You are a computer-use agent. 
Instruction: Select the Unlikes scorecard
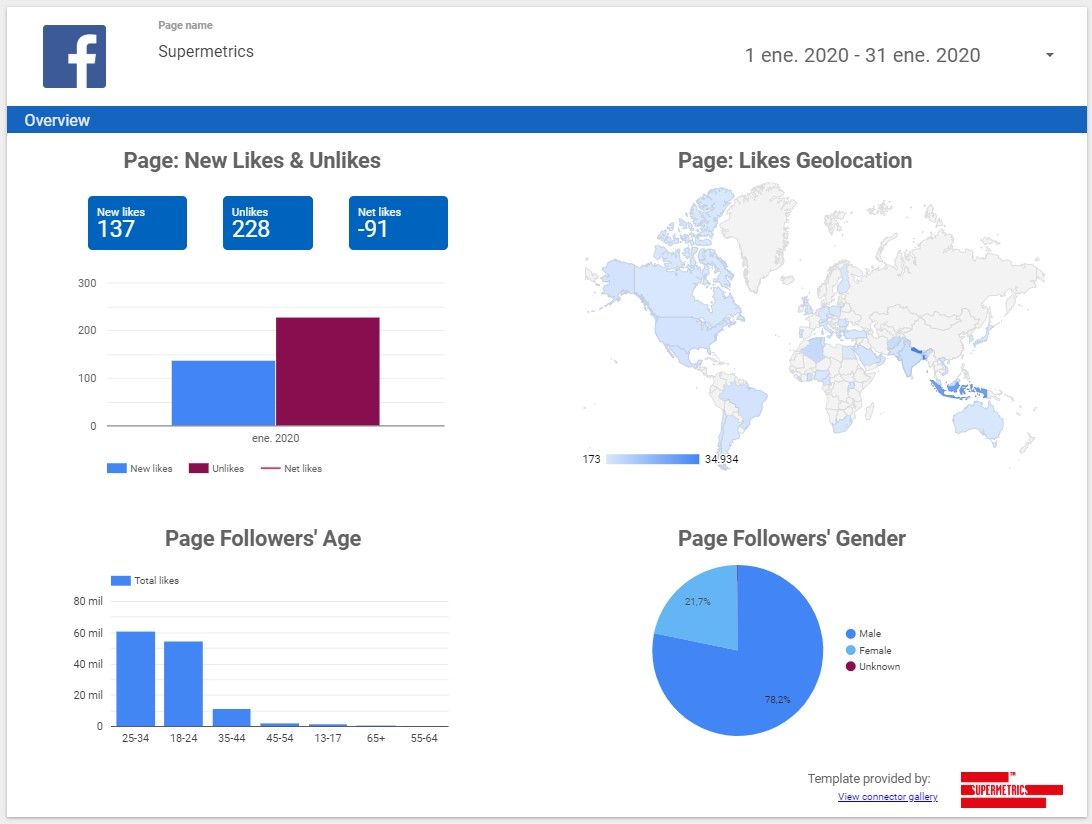click(x=268, y=222)
